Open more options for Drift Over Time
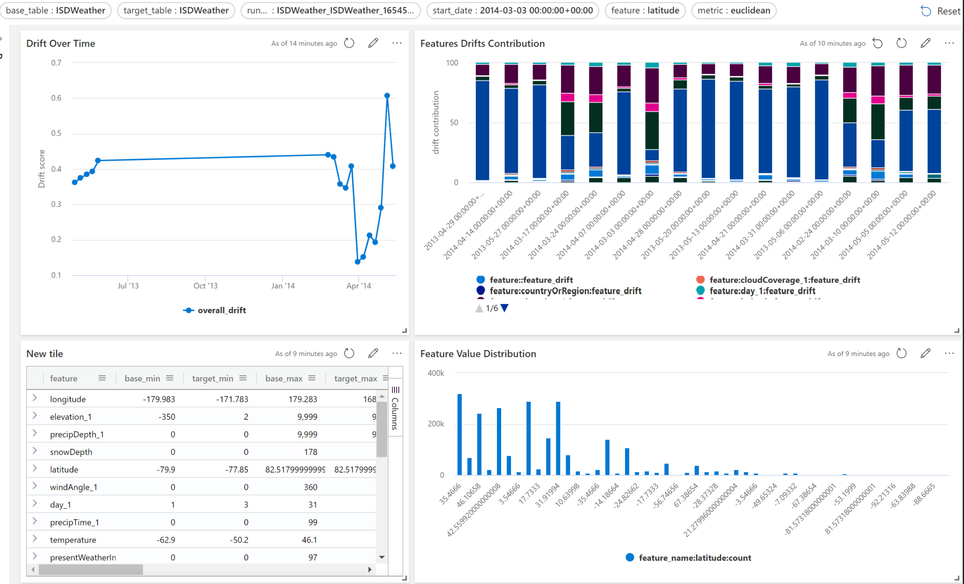Screen dimensions: 964x584 [397, 43]
